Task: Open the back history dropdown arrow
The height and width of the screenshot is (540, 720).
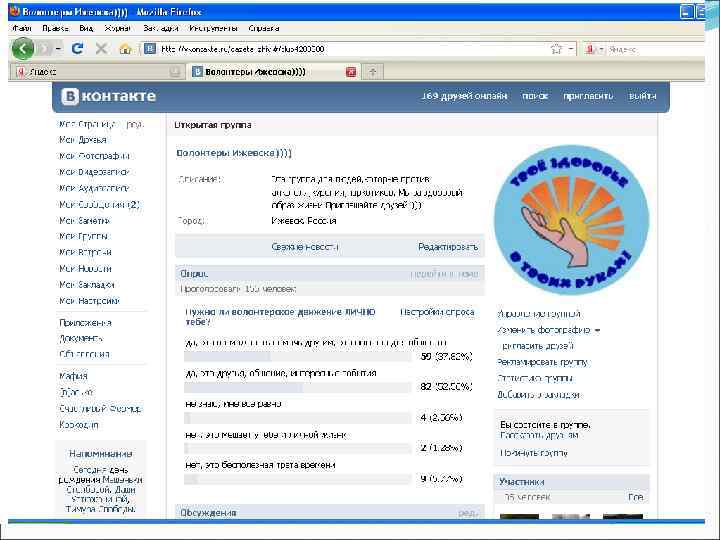Action: coord(58,48)
